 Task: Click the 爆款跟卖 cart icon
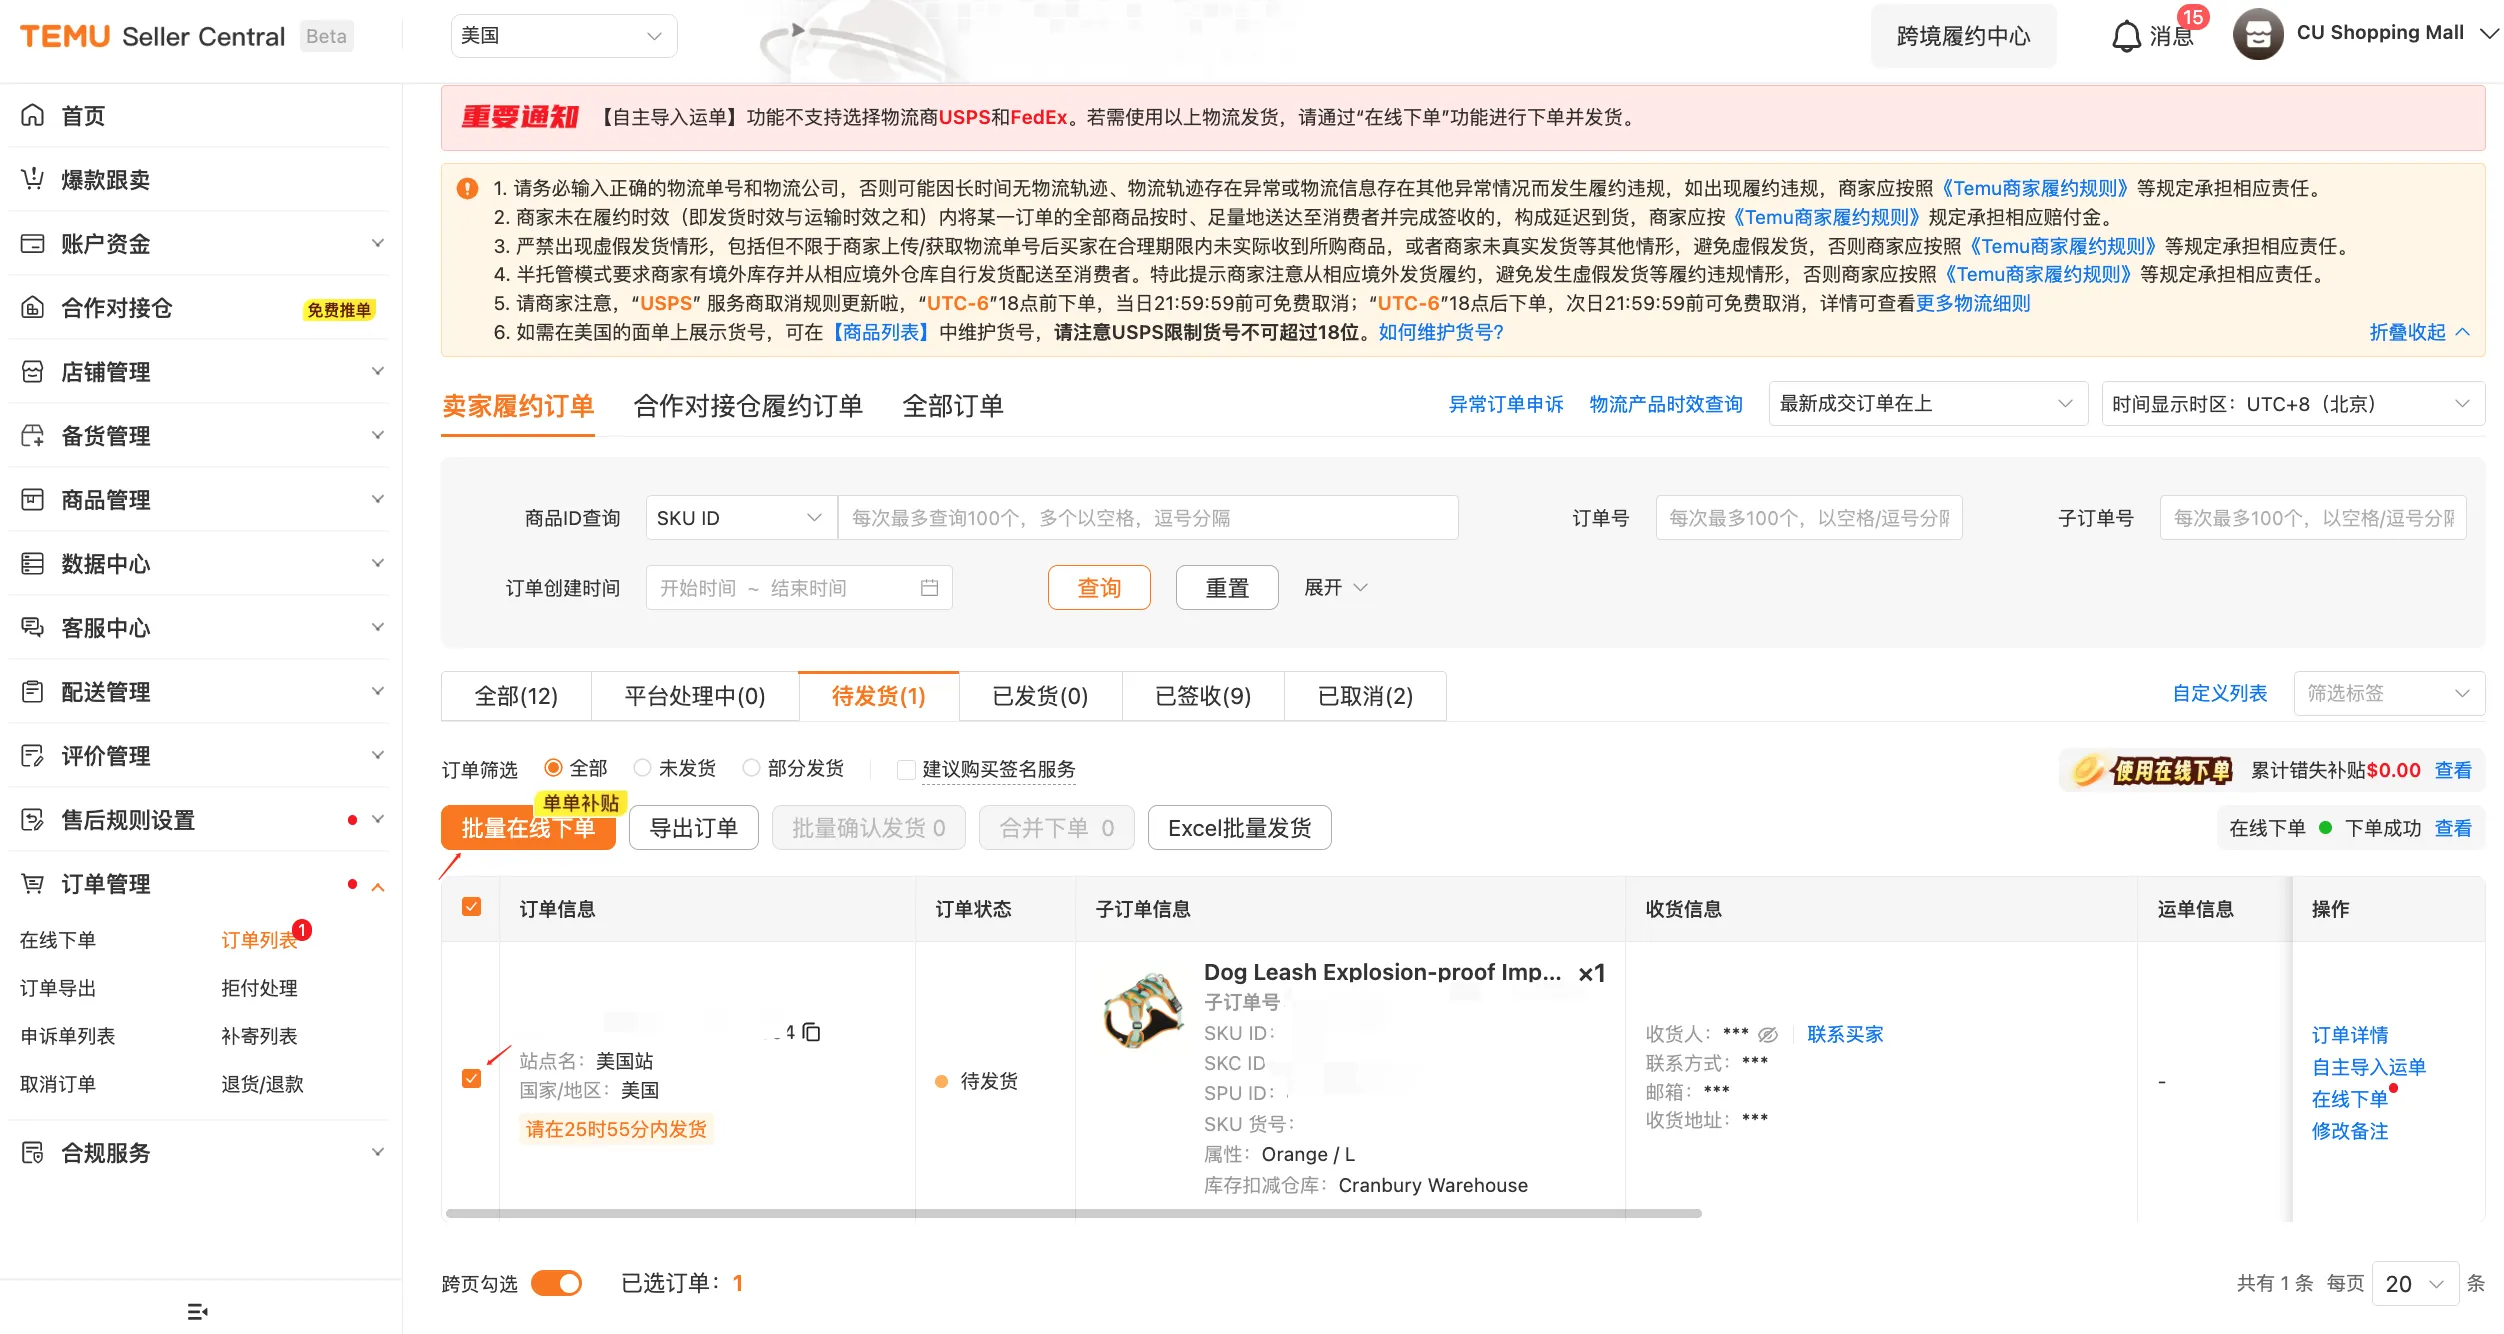tap(33, 179)
